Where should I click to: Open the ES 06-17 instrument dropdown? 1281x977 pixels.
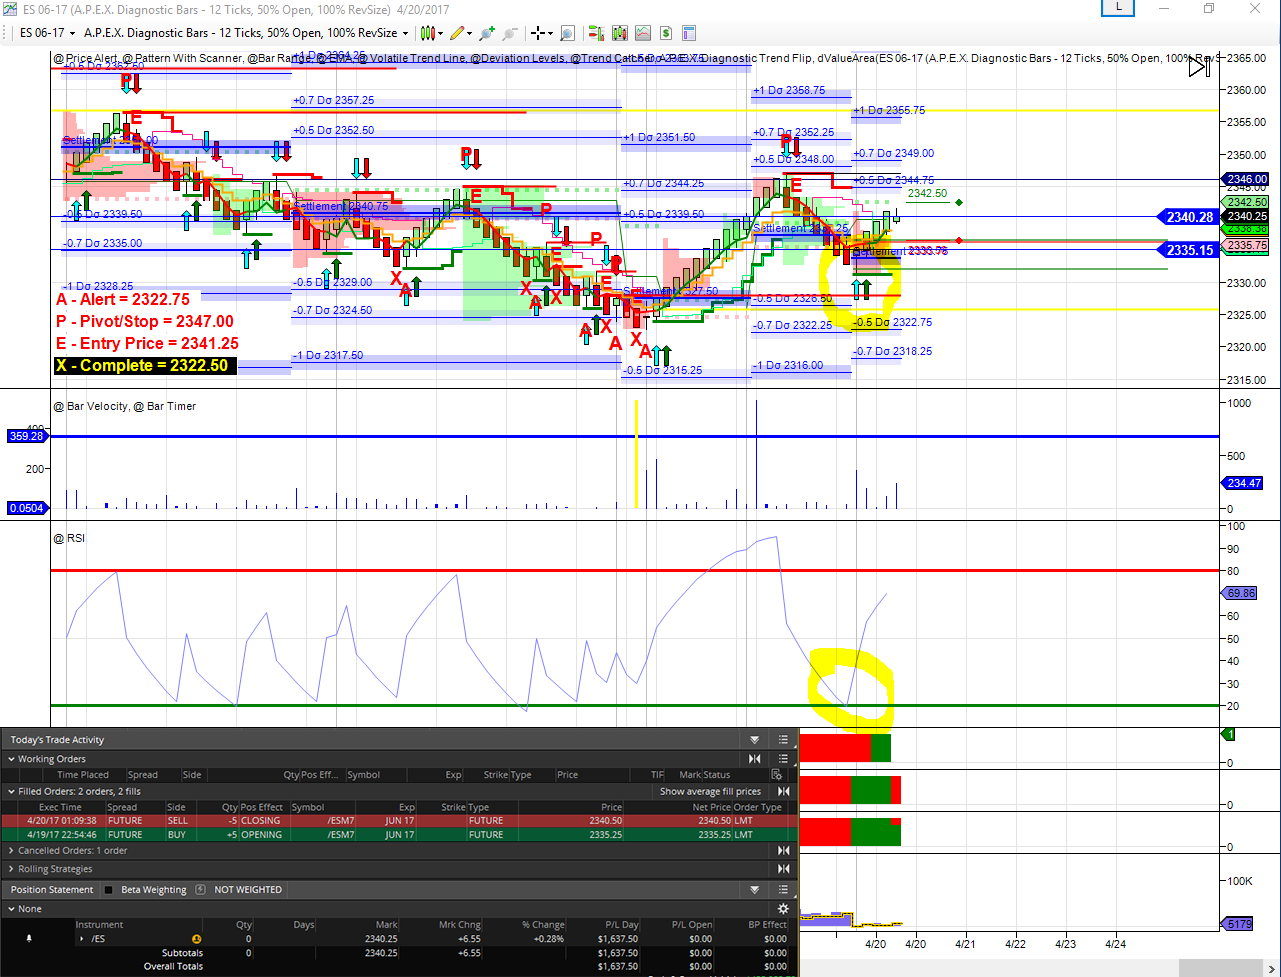pyautogui.click(x=46, y=33)
